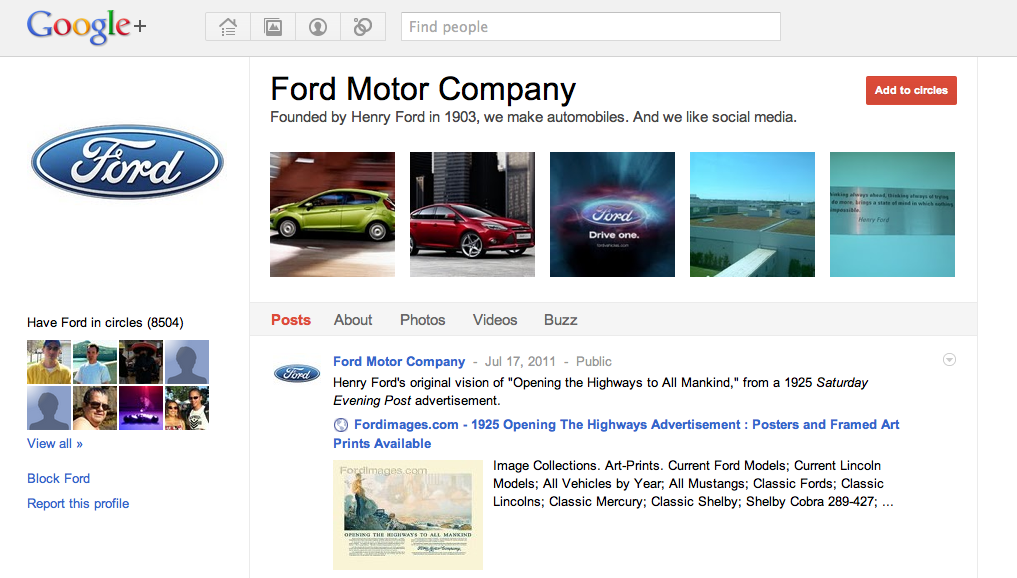
Task: Open the Photos icon in top bar
Action: 273,27
